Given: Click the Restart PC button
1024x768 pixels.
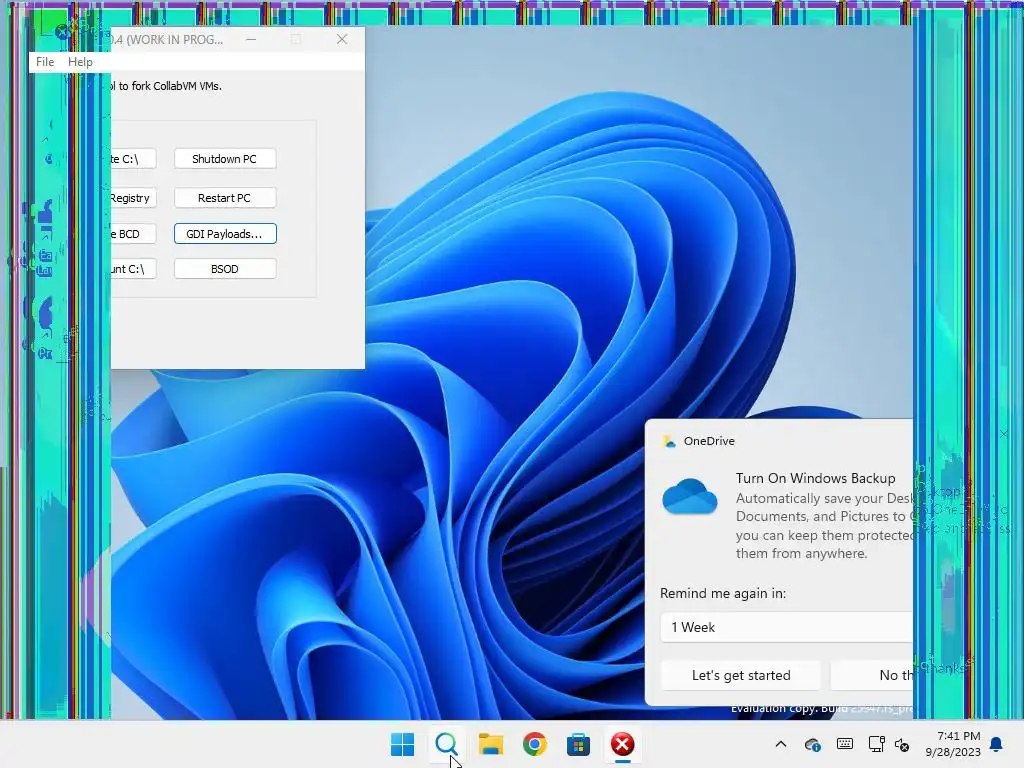Looking at the screenshot, I should point(225,198).
